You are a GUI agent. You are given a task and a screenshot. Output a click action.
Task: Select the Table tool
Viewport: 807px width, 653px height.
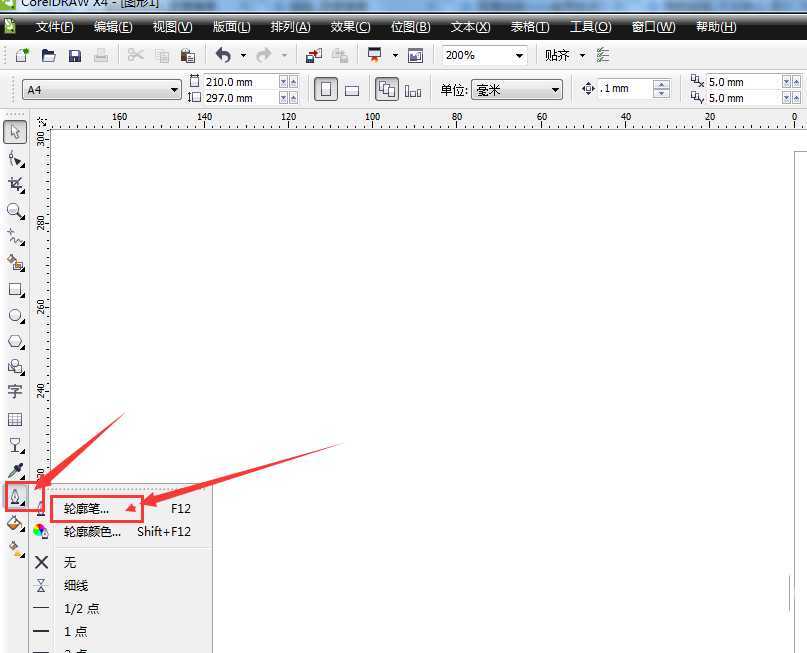point(15,419)
